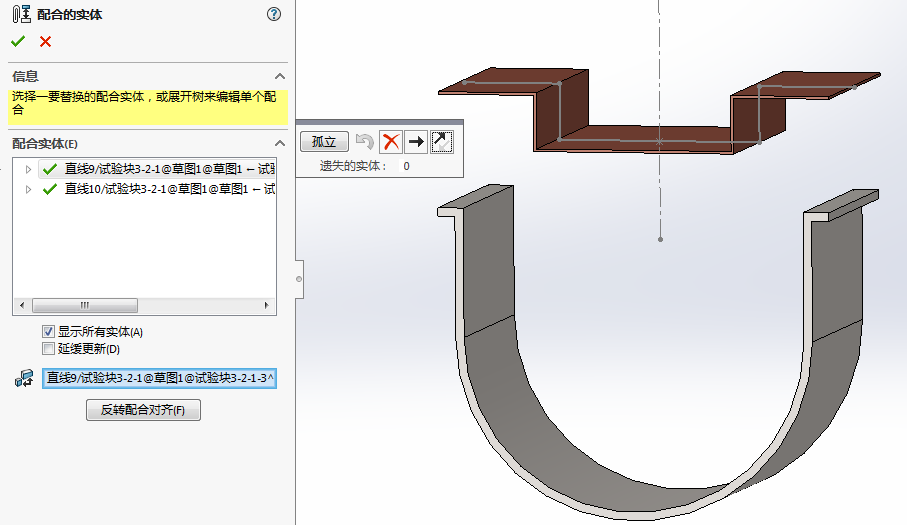Click the replace entity icon beside input field
The image size is (907, 525).
click(24, 378)
